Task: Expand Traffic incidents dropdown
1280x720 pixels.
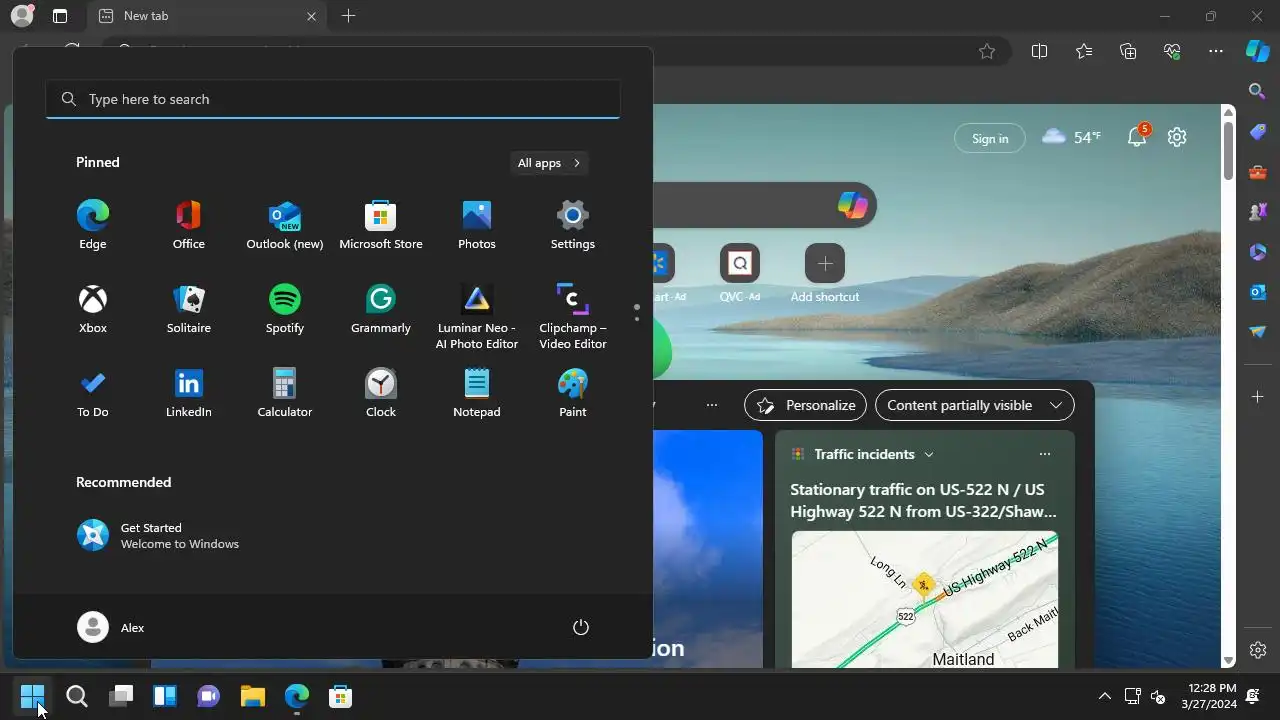Action: click(929, 454)
